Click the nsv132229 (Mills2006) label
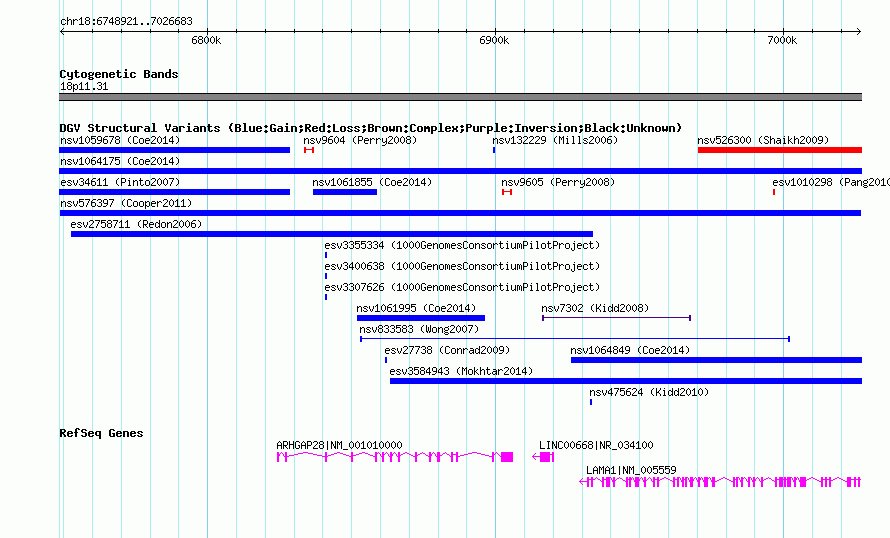Screen dimensions: 890x538 pyautogui.click(x=555, y=140)
